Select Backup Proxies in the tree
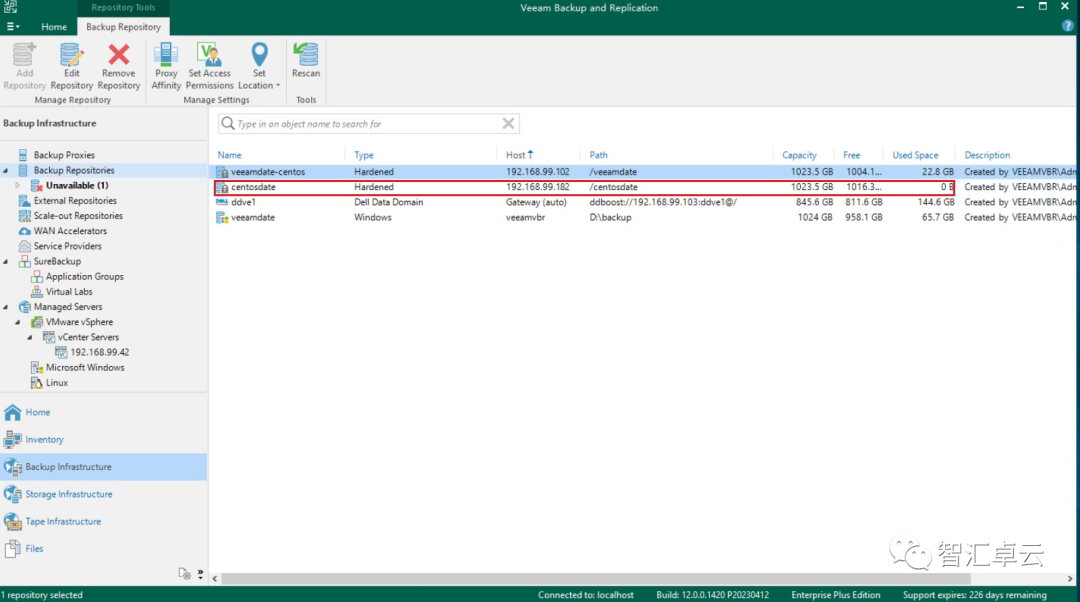 coord(64,155)
